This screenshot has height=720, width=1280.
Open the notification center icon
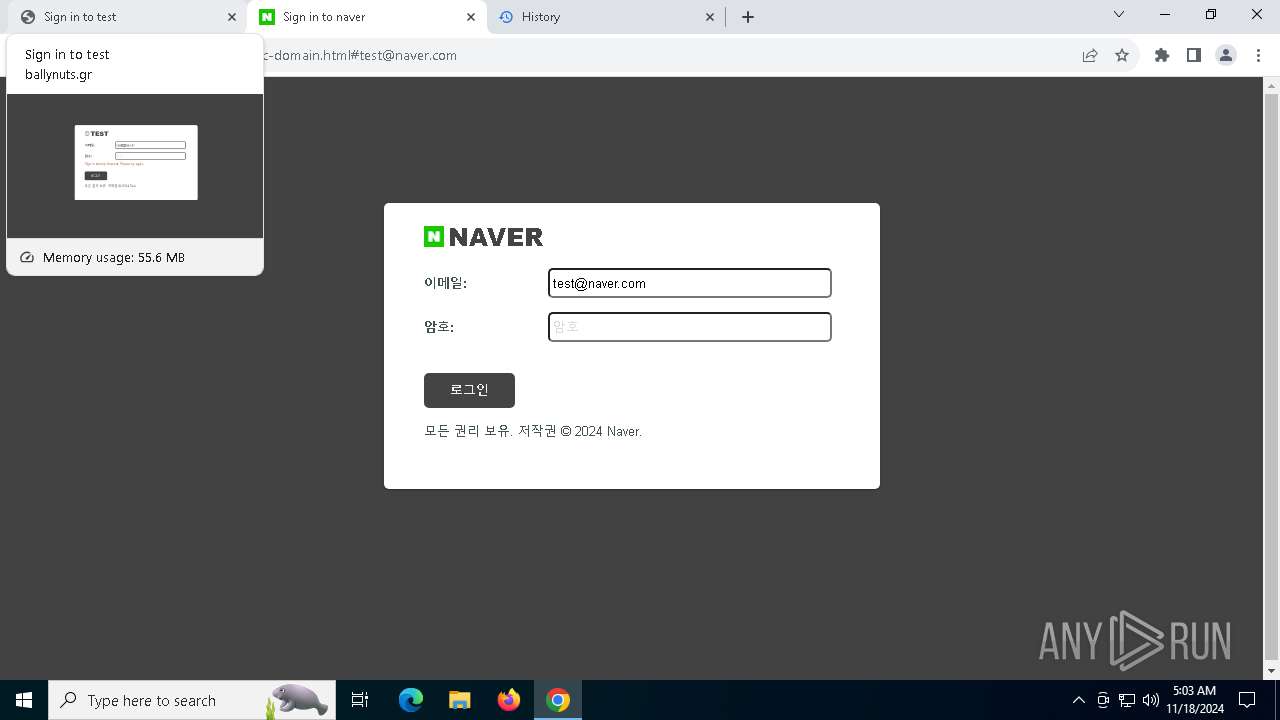point(1247,700)
